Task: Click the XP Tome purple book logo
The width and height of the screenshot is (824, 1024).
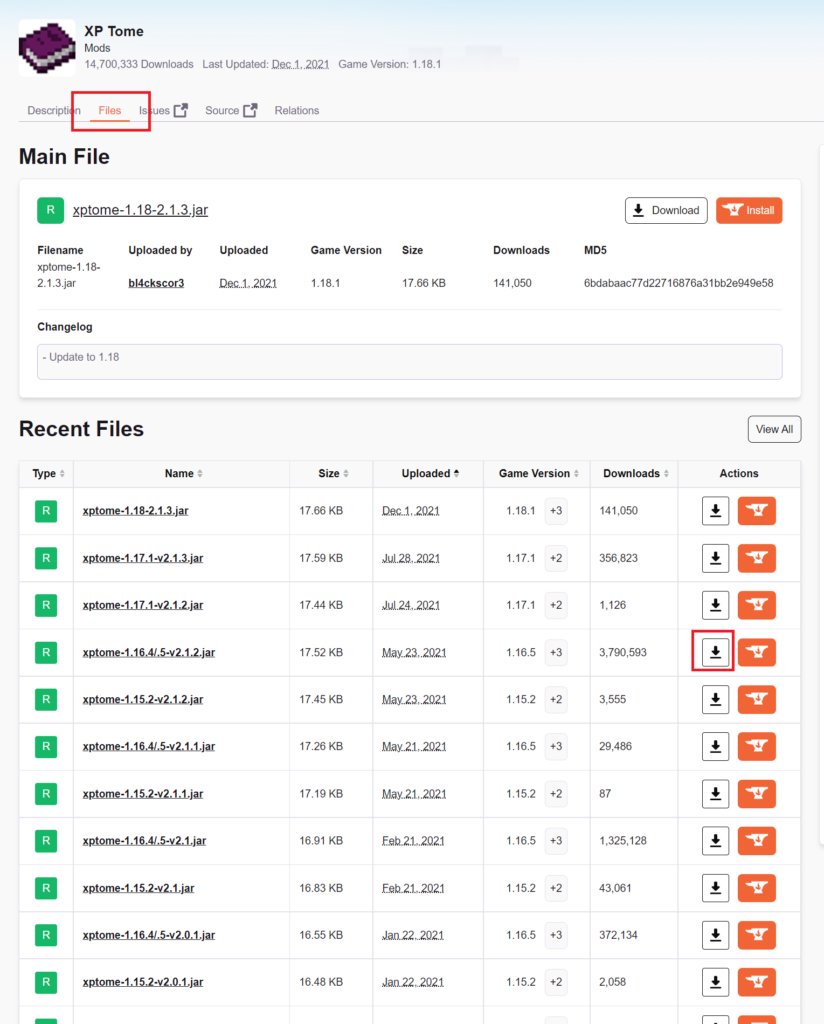Action: [x=47, y=48]
